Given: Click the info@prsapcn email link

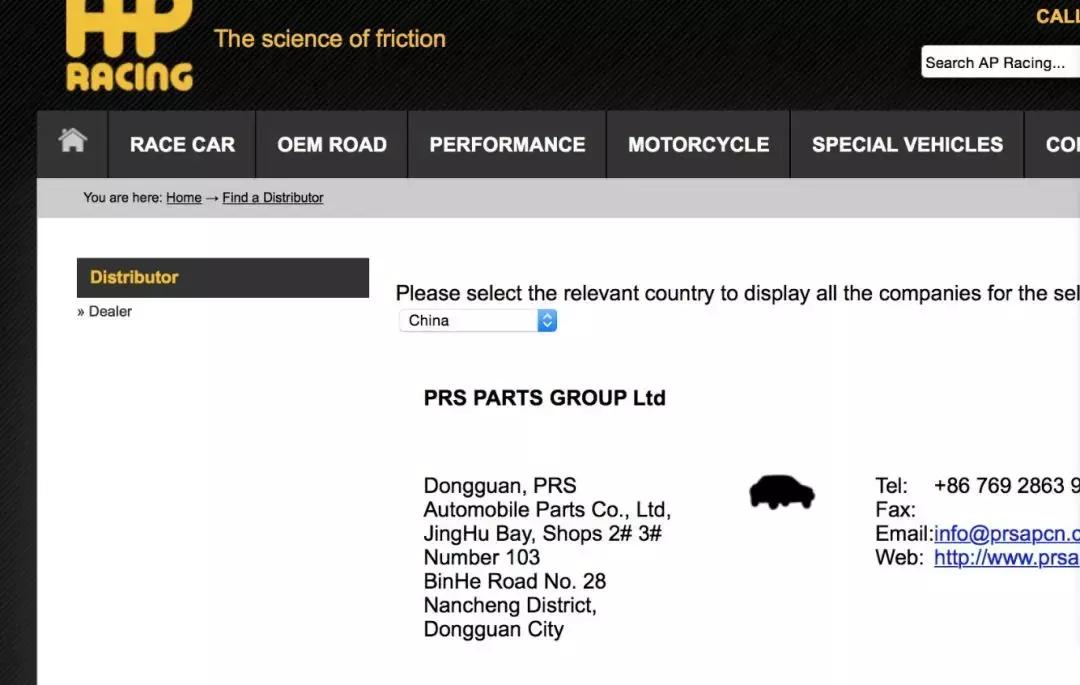Looking at the screenshot, I should pyautogui.click(x=1006, y=534).
